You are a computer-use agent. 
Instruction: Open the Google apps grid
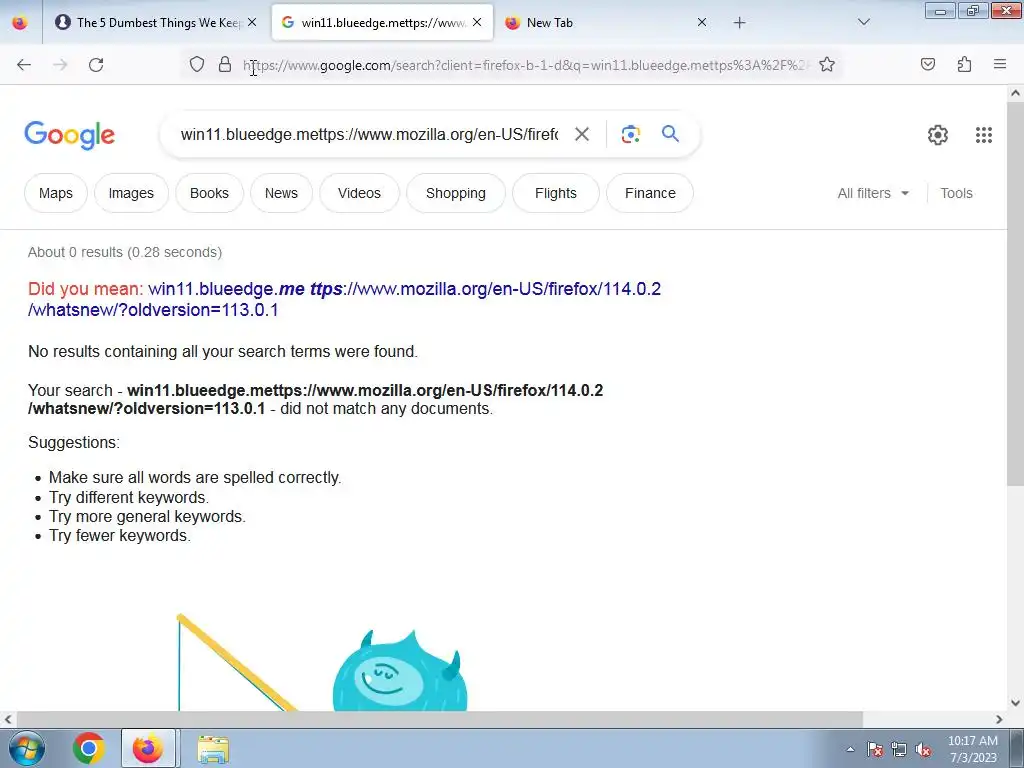click(984, 135)
